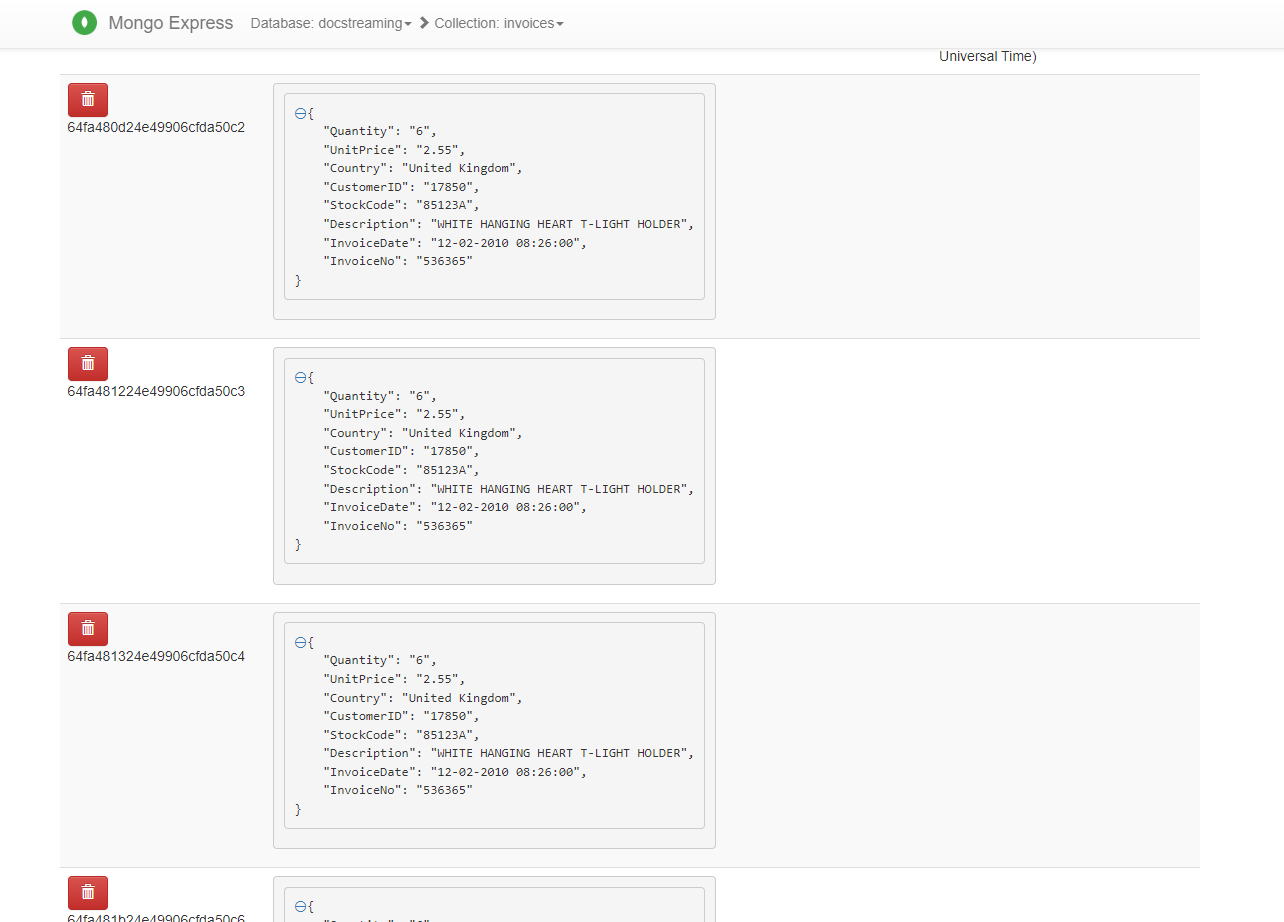Viewport: 1284px width, 922px height.
Task: Open document 64fa481224e49906cfda50c3 via its ID link
Action: point(156,390)
